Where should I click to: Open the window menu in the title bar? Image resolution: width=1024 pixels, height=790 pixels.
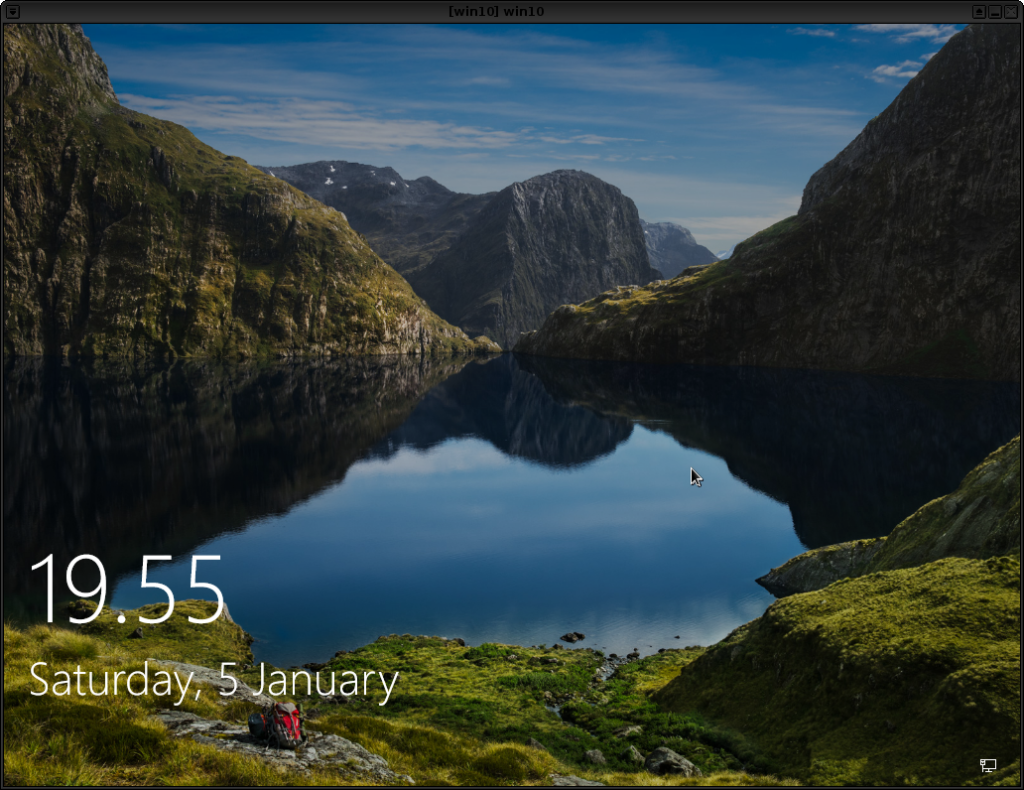click(12, 12)
